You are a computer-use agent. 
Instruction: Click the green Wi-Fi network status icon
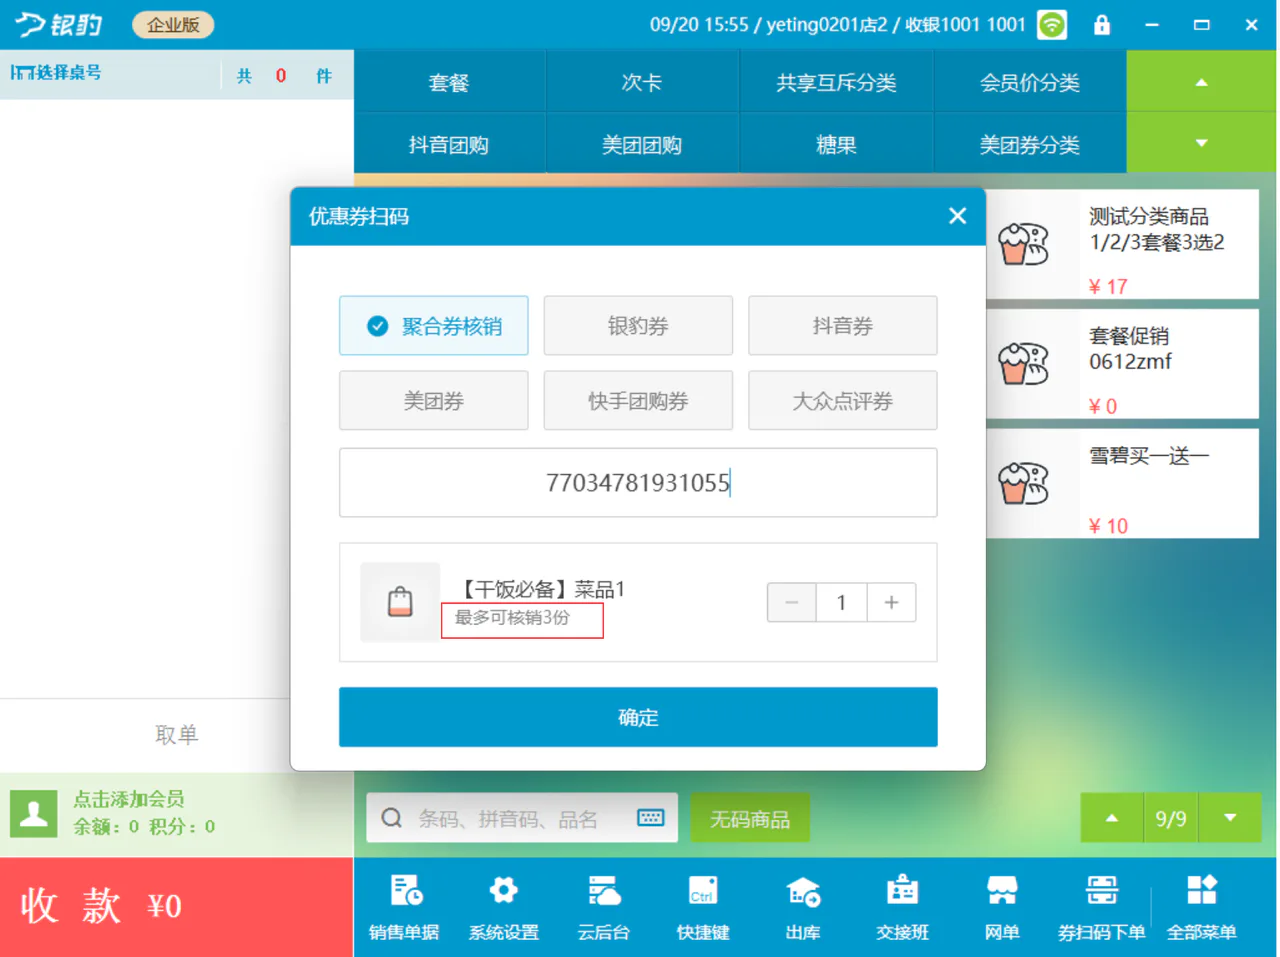click(1052, 25)
